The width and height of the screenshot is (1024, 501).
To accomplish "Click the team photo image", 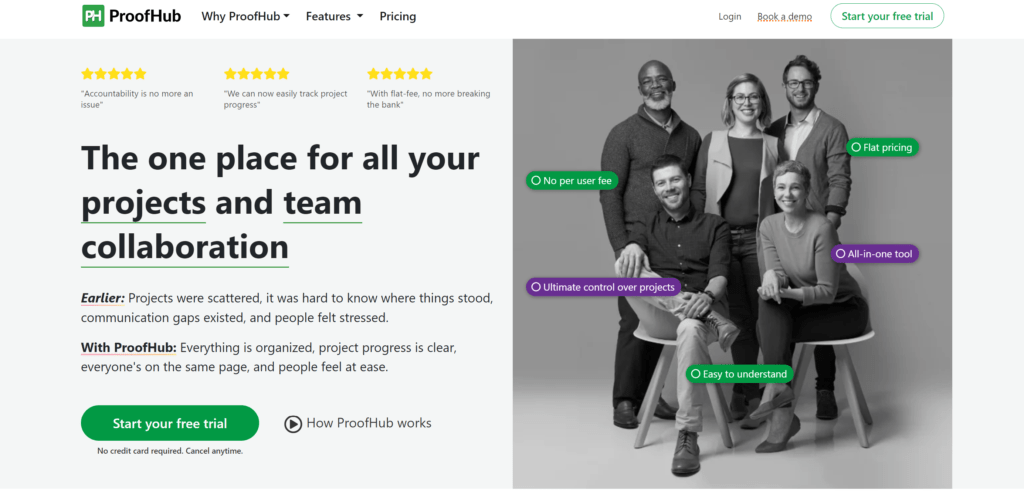I will [732, 264].
